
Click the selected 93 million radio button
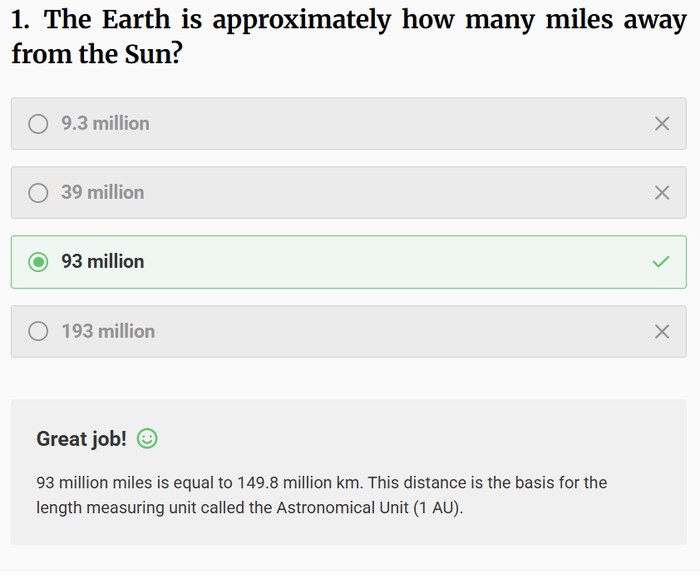coord(38,262)
